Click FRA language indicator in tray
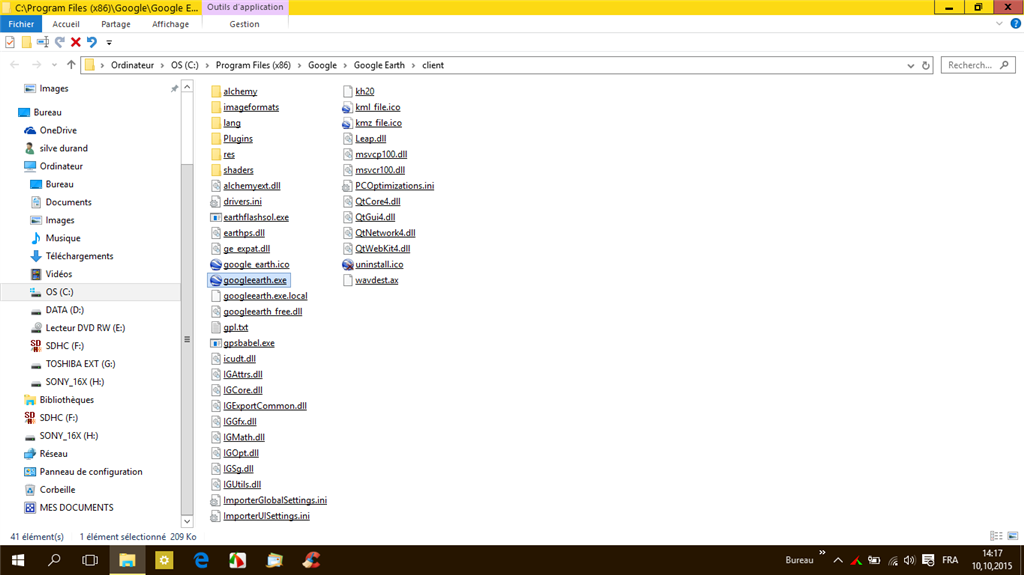The height and width of the screenshot is (575, 1024). tap(950, 560)
